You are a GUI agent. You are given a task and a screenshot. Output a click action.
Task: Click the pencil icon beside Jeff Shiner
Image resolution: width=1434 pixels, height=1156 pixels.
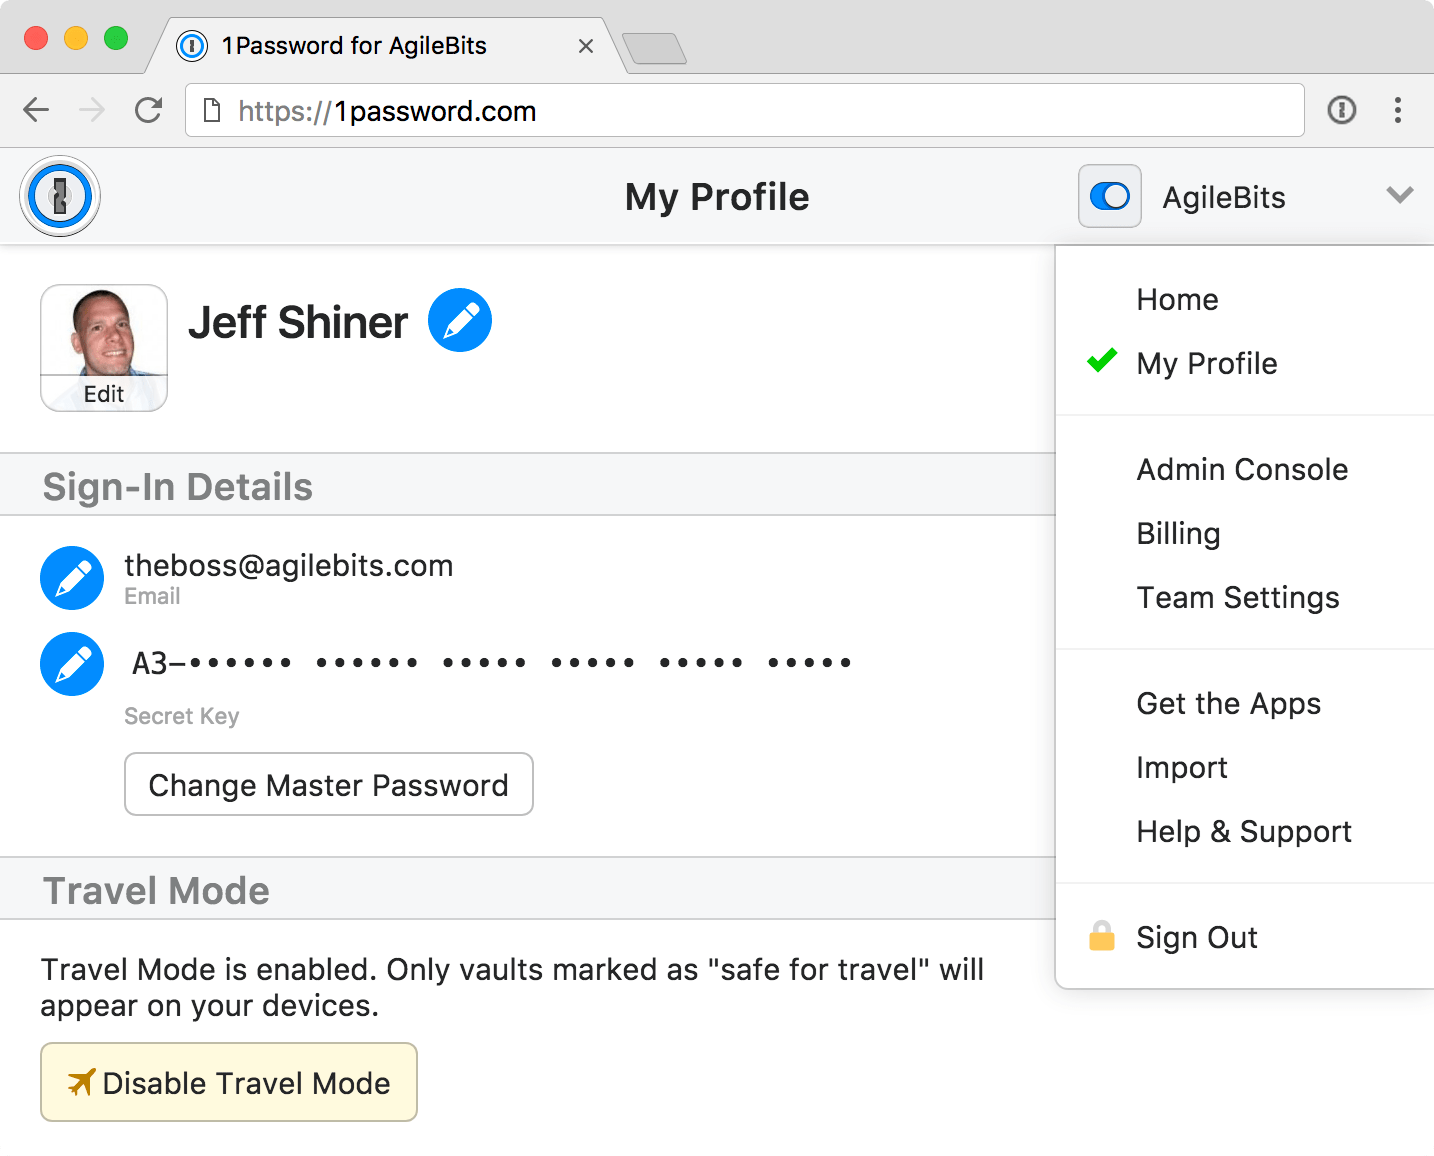click(460, 320)
